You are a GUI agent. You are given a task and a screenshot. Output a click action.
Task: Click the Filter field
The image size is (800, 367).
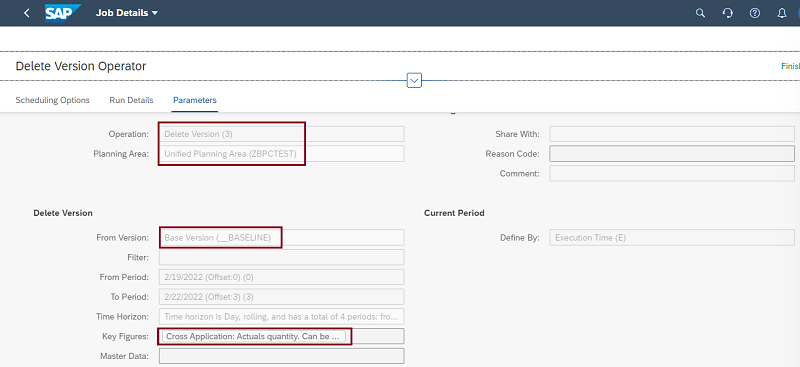[x=282, y=257]
